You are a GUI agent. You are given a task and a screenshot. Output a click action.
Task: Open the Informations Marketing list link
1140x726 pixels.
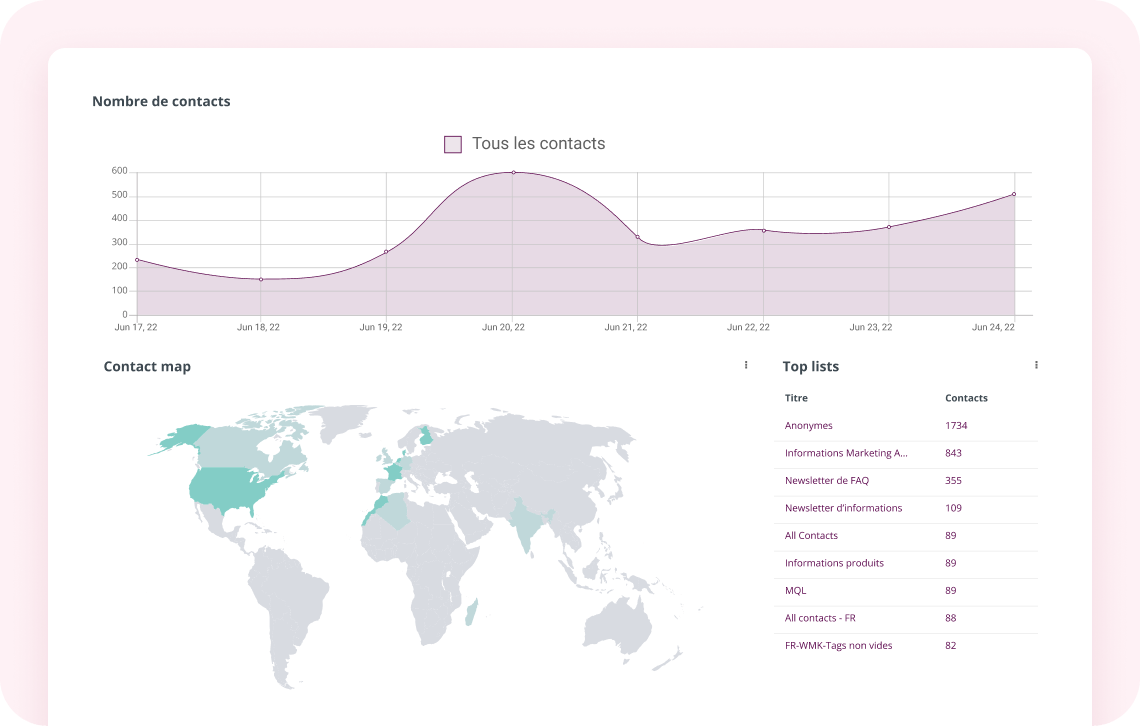(x=846, y=453)
